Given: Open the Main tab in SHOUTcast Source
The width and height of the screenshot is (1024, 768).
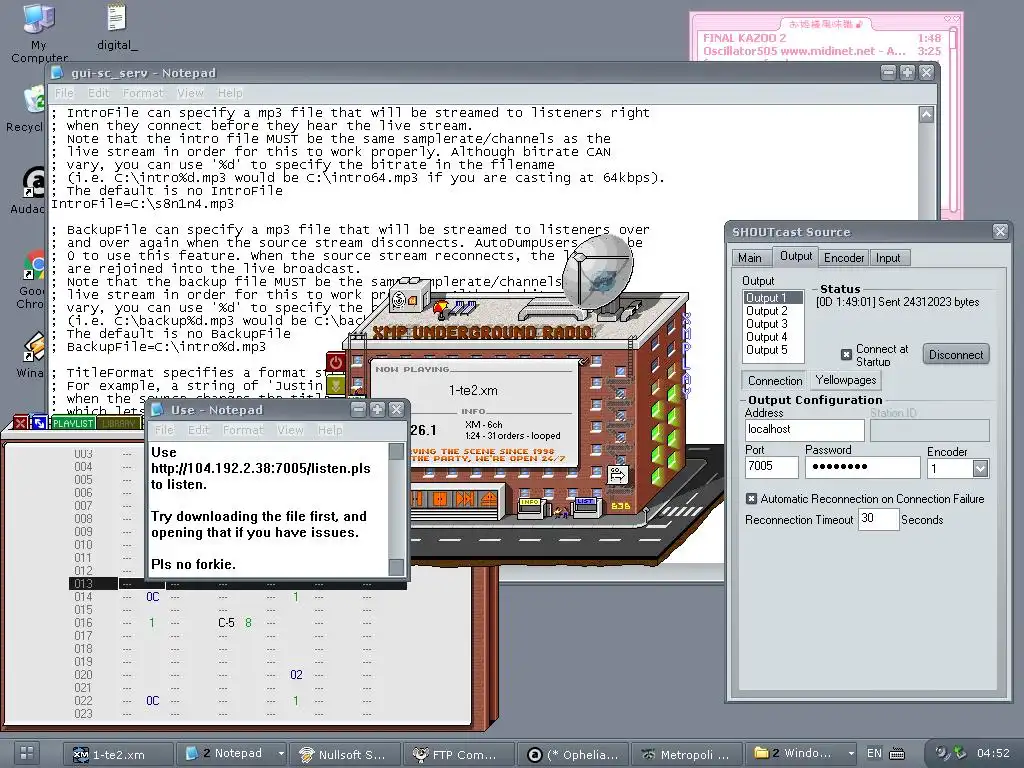Looking at the screenshot, I should pos(750,258).
